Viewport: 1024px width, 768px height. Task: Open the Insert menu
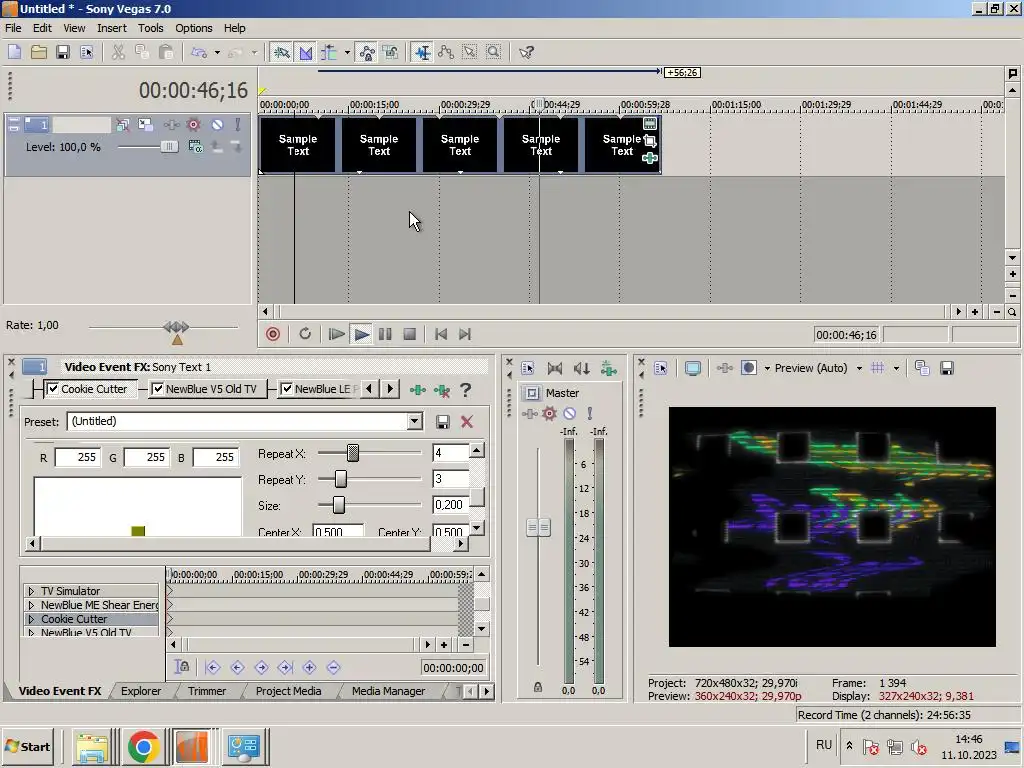(x=112, y=28)
